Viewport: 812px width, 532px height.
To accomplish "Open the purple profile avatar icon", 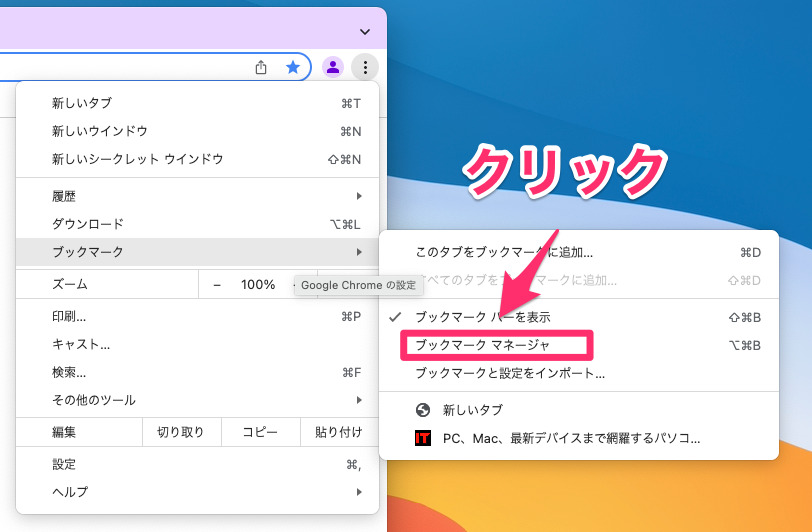I will pos(333,67).
